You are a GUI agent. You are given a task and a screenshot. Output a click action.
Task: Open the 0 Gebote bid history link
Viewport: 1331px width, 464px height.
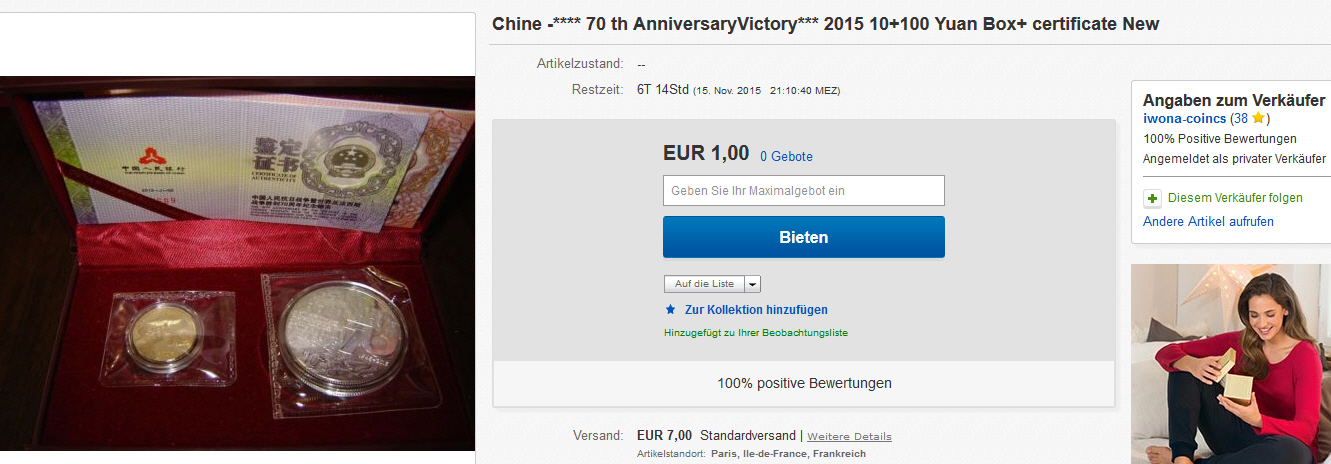pyautogui.click(x=786, y=157)
